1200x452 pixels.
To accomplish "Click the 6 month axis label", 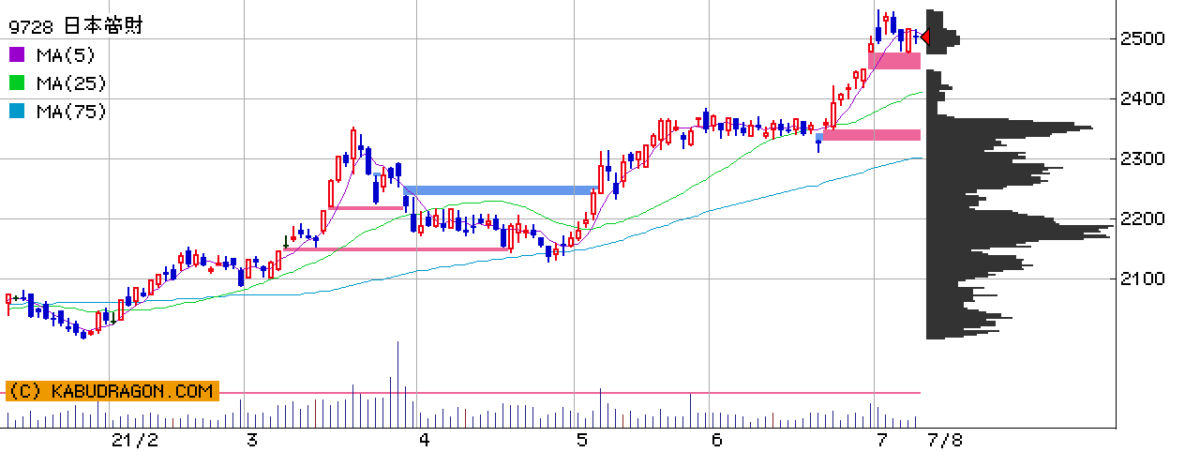I will point(717,440).
